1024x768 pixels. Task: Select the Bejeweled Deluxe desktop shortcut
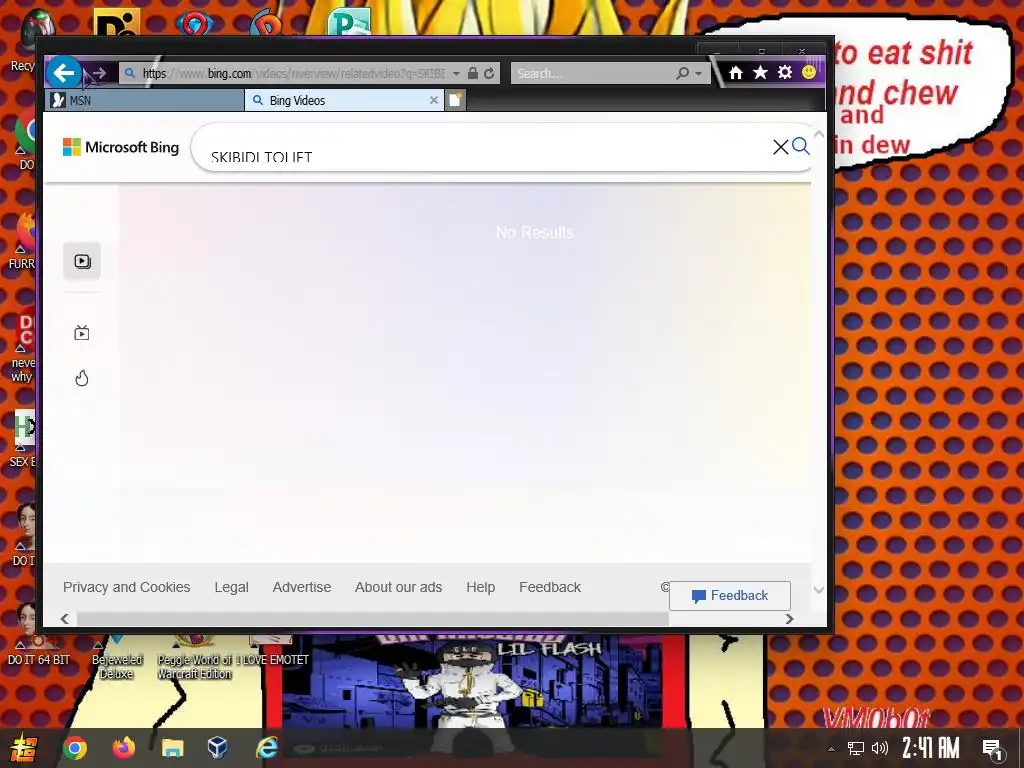pos(116,660)
